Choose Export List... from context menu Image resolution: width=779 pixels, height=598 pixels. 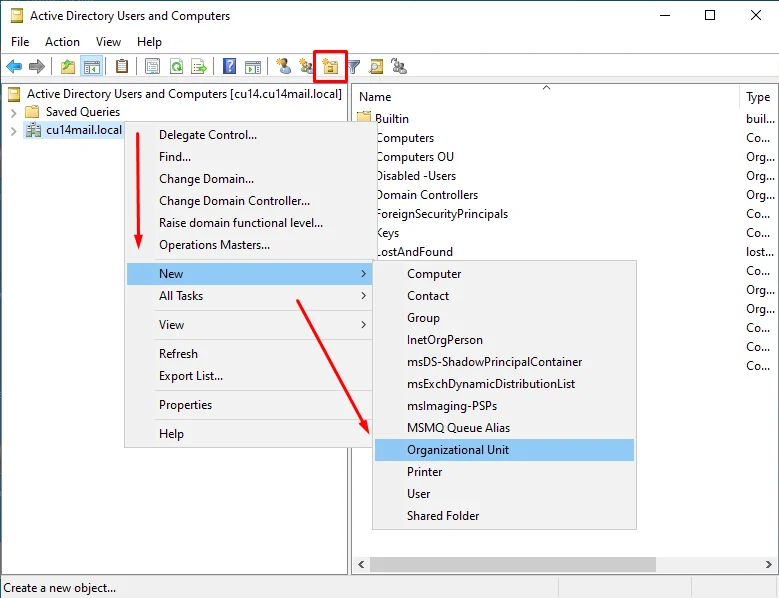(x=250, y=376)
